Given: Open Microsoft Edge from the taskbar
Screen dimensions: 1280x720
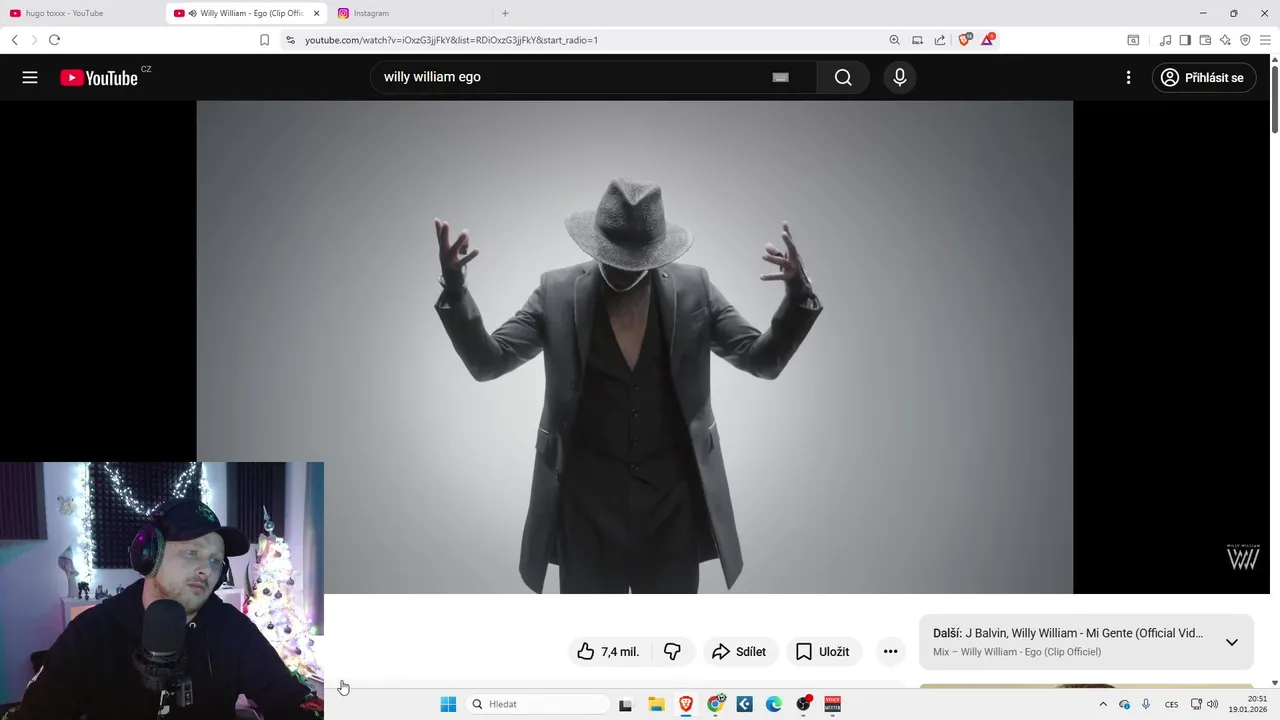Looking at the screenshot, I should click(x=774, y=704).
